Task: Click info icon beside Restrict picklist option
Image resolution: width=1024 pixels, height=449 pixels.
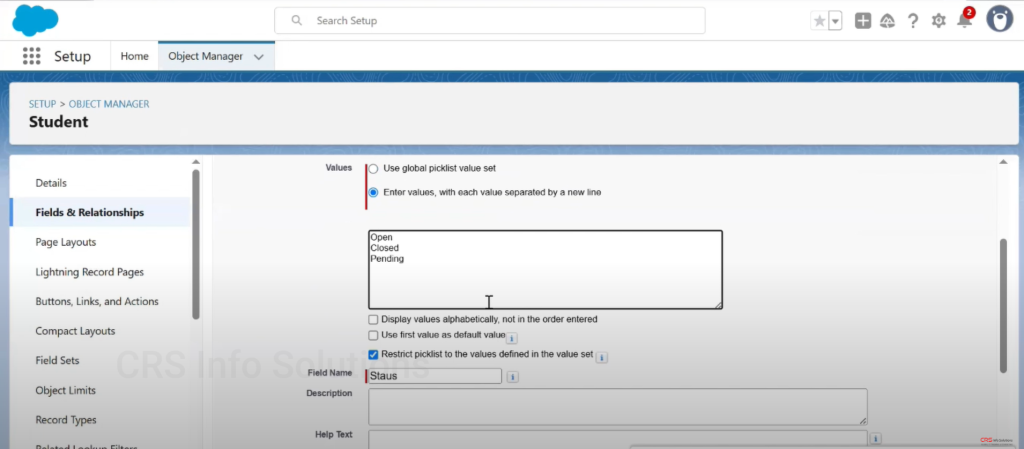Action: coord(601,358)
